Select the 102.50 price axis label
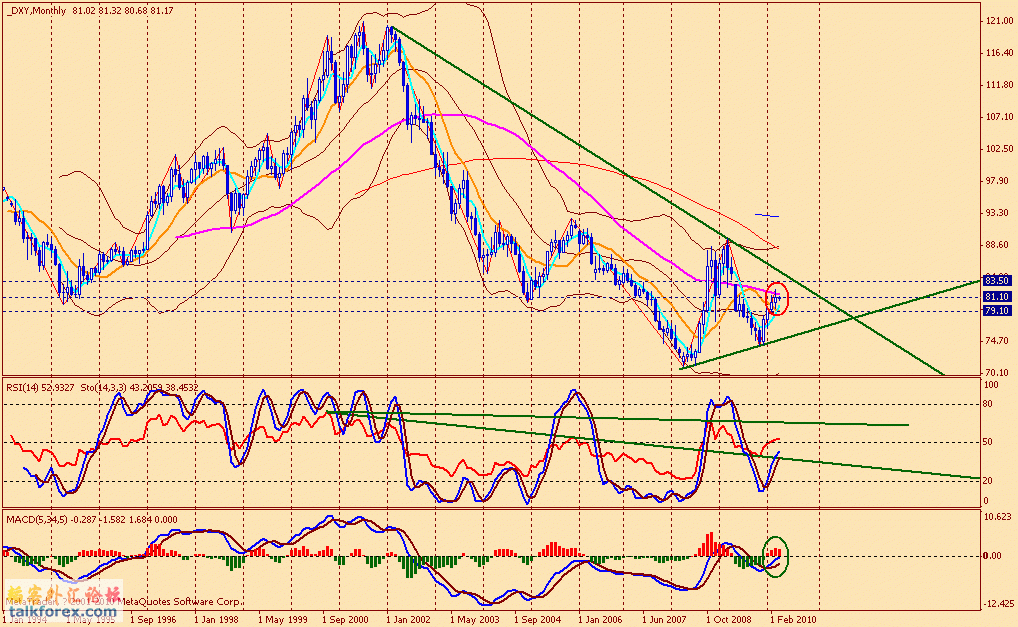1018x627 pixels. (x=999, y=149)
